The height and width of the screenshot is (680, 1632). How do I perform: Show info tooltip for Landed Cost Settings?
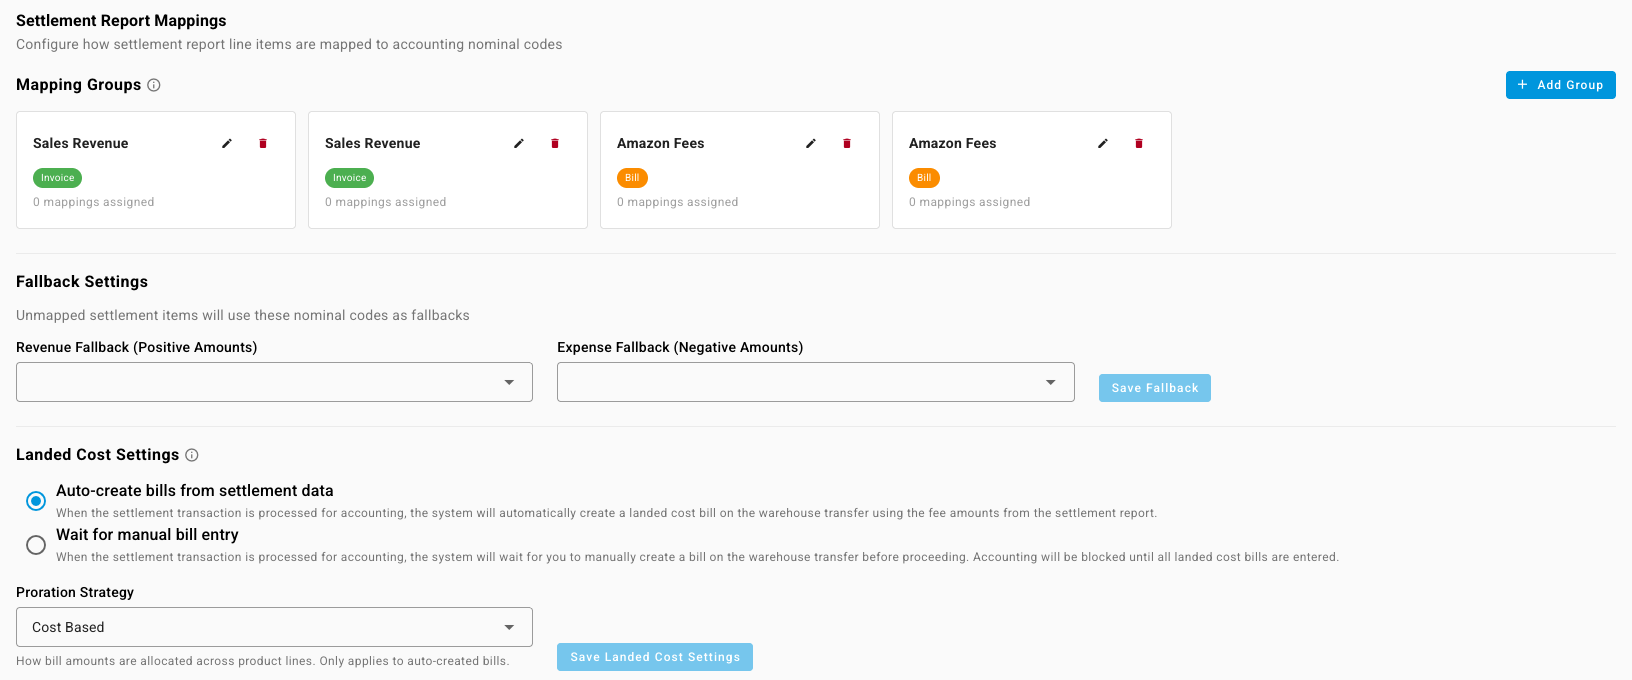point(192,455)
